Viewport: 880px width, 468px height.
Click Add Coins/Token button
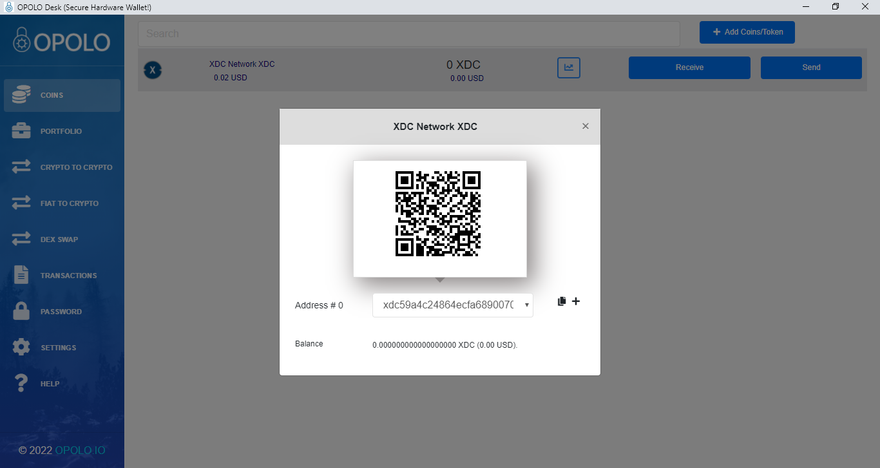pyautogui.click(x=746, y=32)
